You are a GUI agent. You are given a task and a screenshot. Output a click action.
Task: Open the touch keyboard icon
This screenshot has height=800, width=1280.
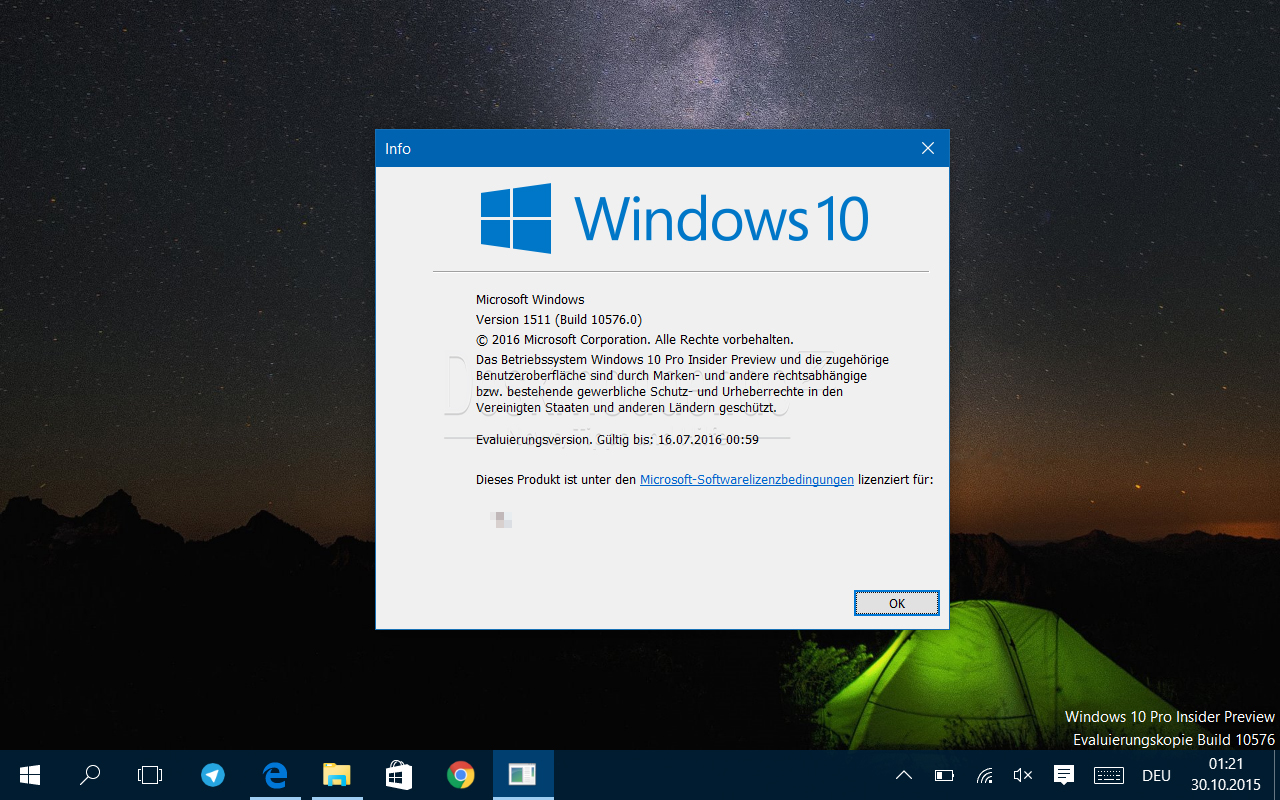tap(1109, 775)
